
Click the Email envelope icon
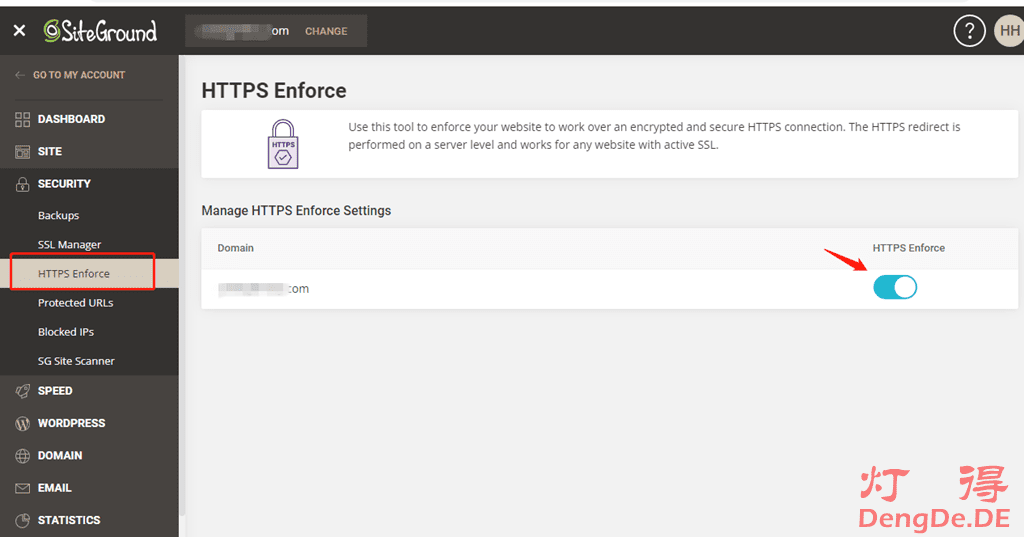pos(22,488)
